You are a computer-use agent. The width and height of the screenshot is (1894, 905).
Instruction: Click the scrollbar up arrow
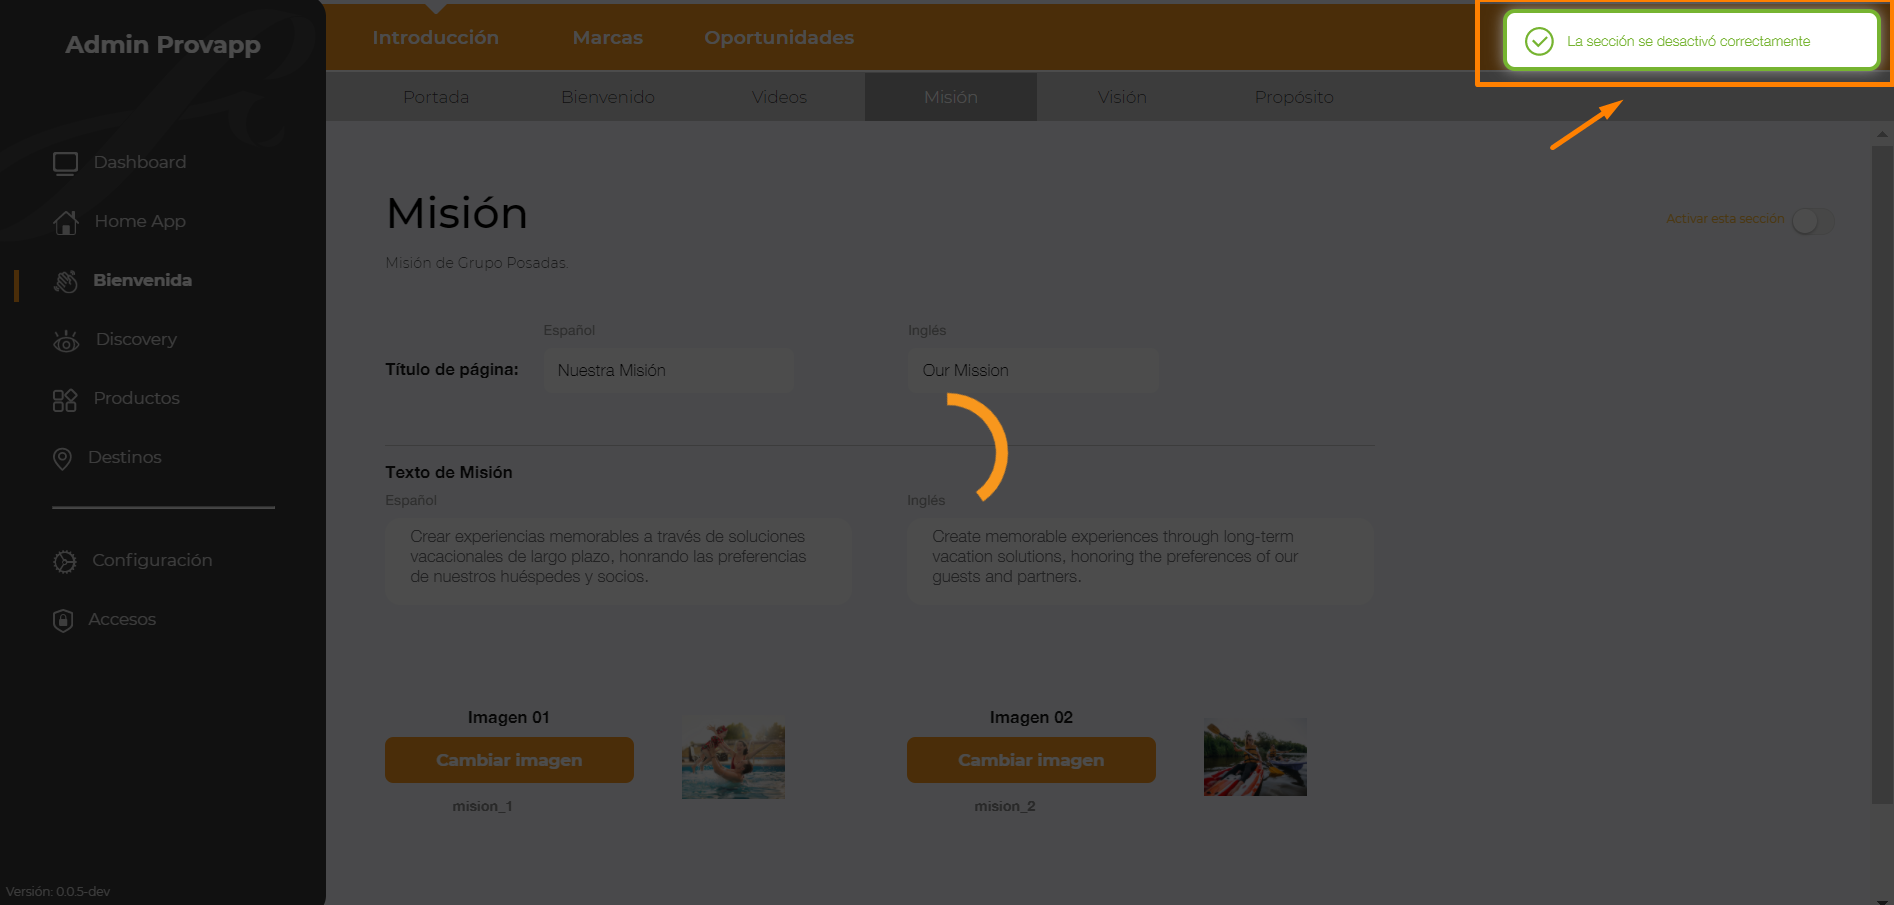1882,133
